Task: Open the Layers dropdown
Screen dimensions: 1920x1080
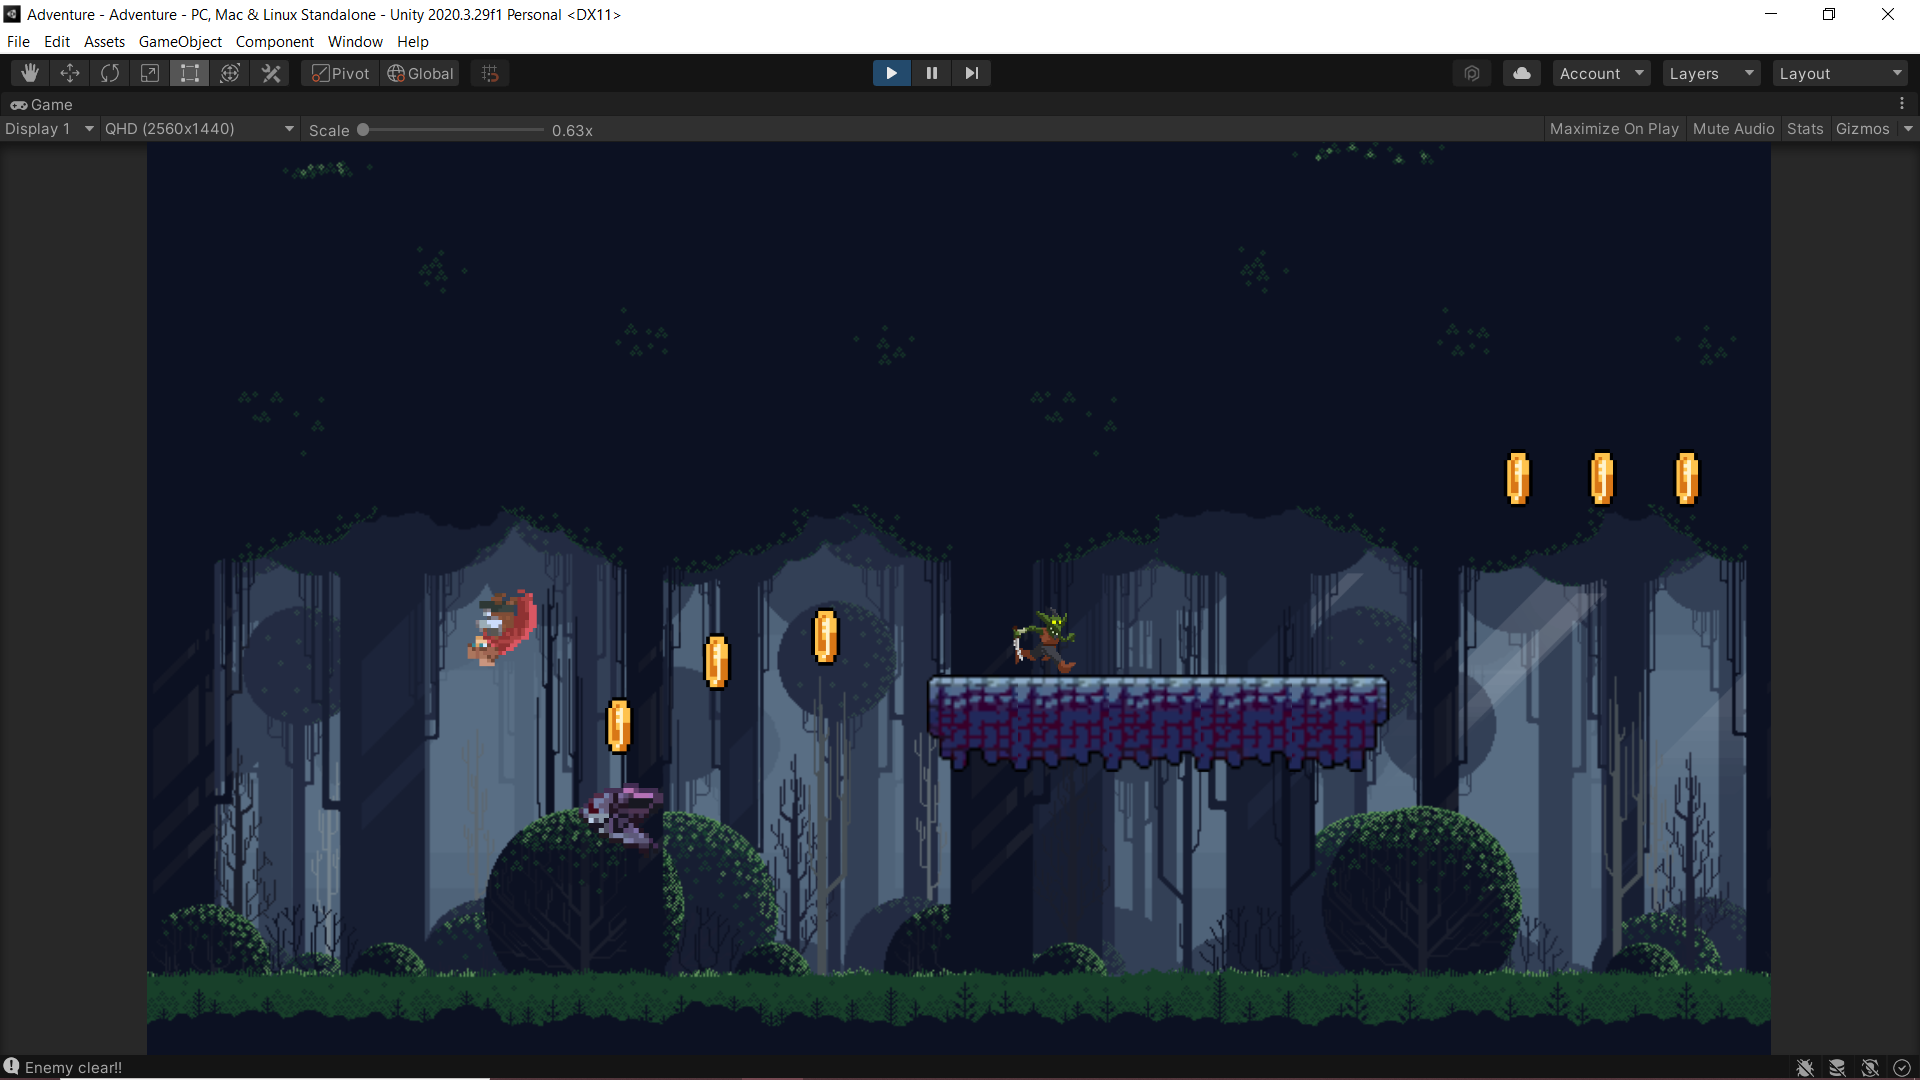Action: pyautogui.click(x=1709, y=72)
